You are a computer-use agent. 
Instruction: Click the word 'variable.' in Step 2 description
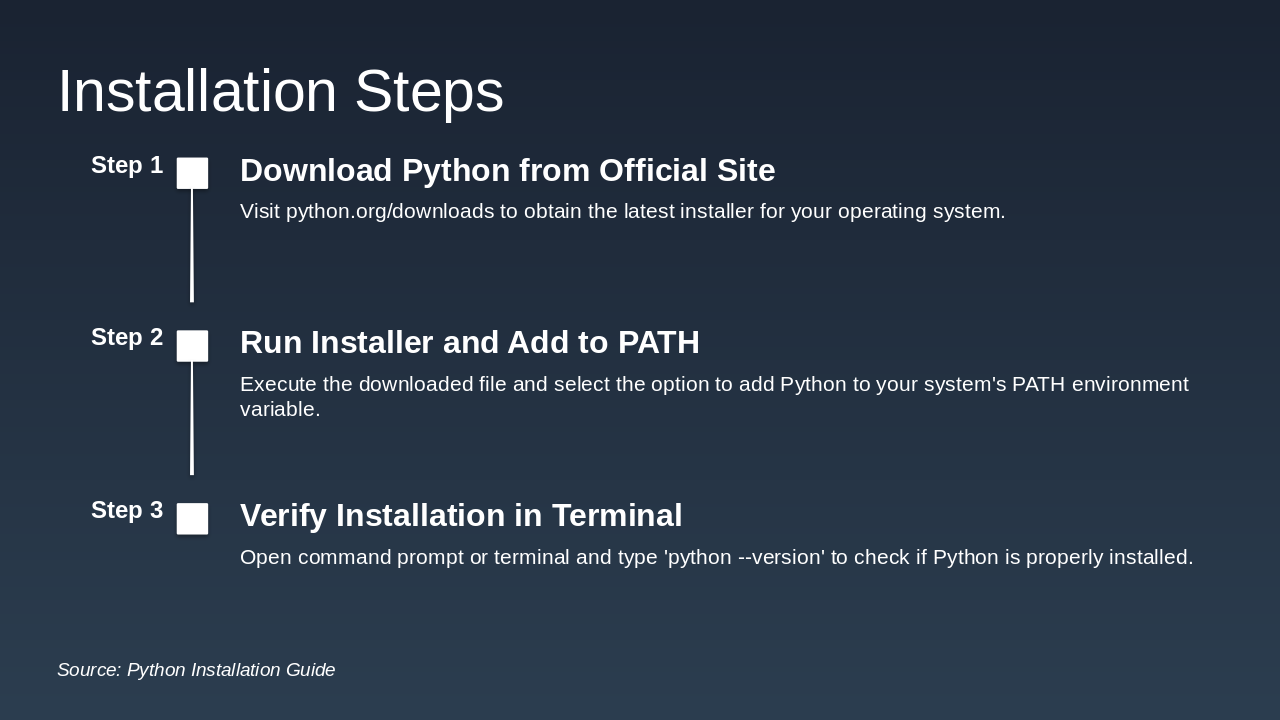[x=280, y=409]
